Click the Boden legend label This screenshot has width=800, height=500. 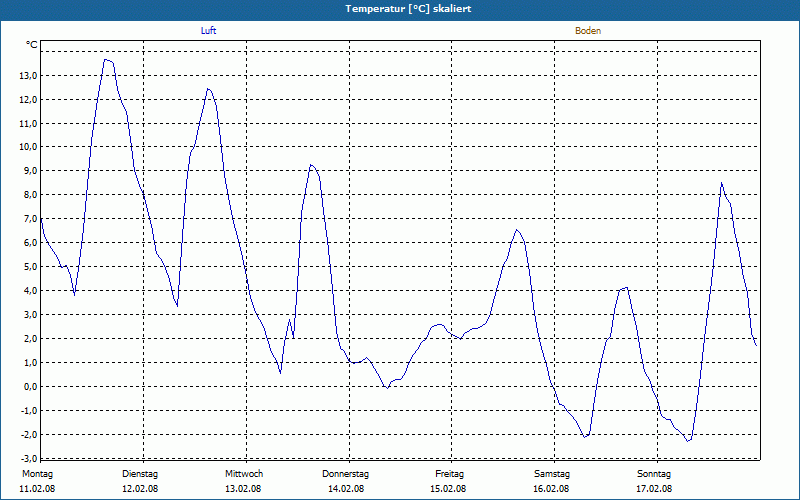pyautogui.click(x=588, y=31)
